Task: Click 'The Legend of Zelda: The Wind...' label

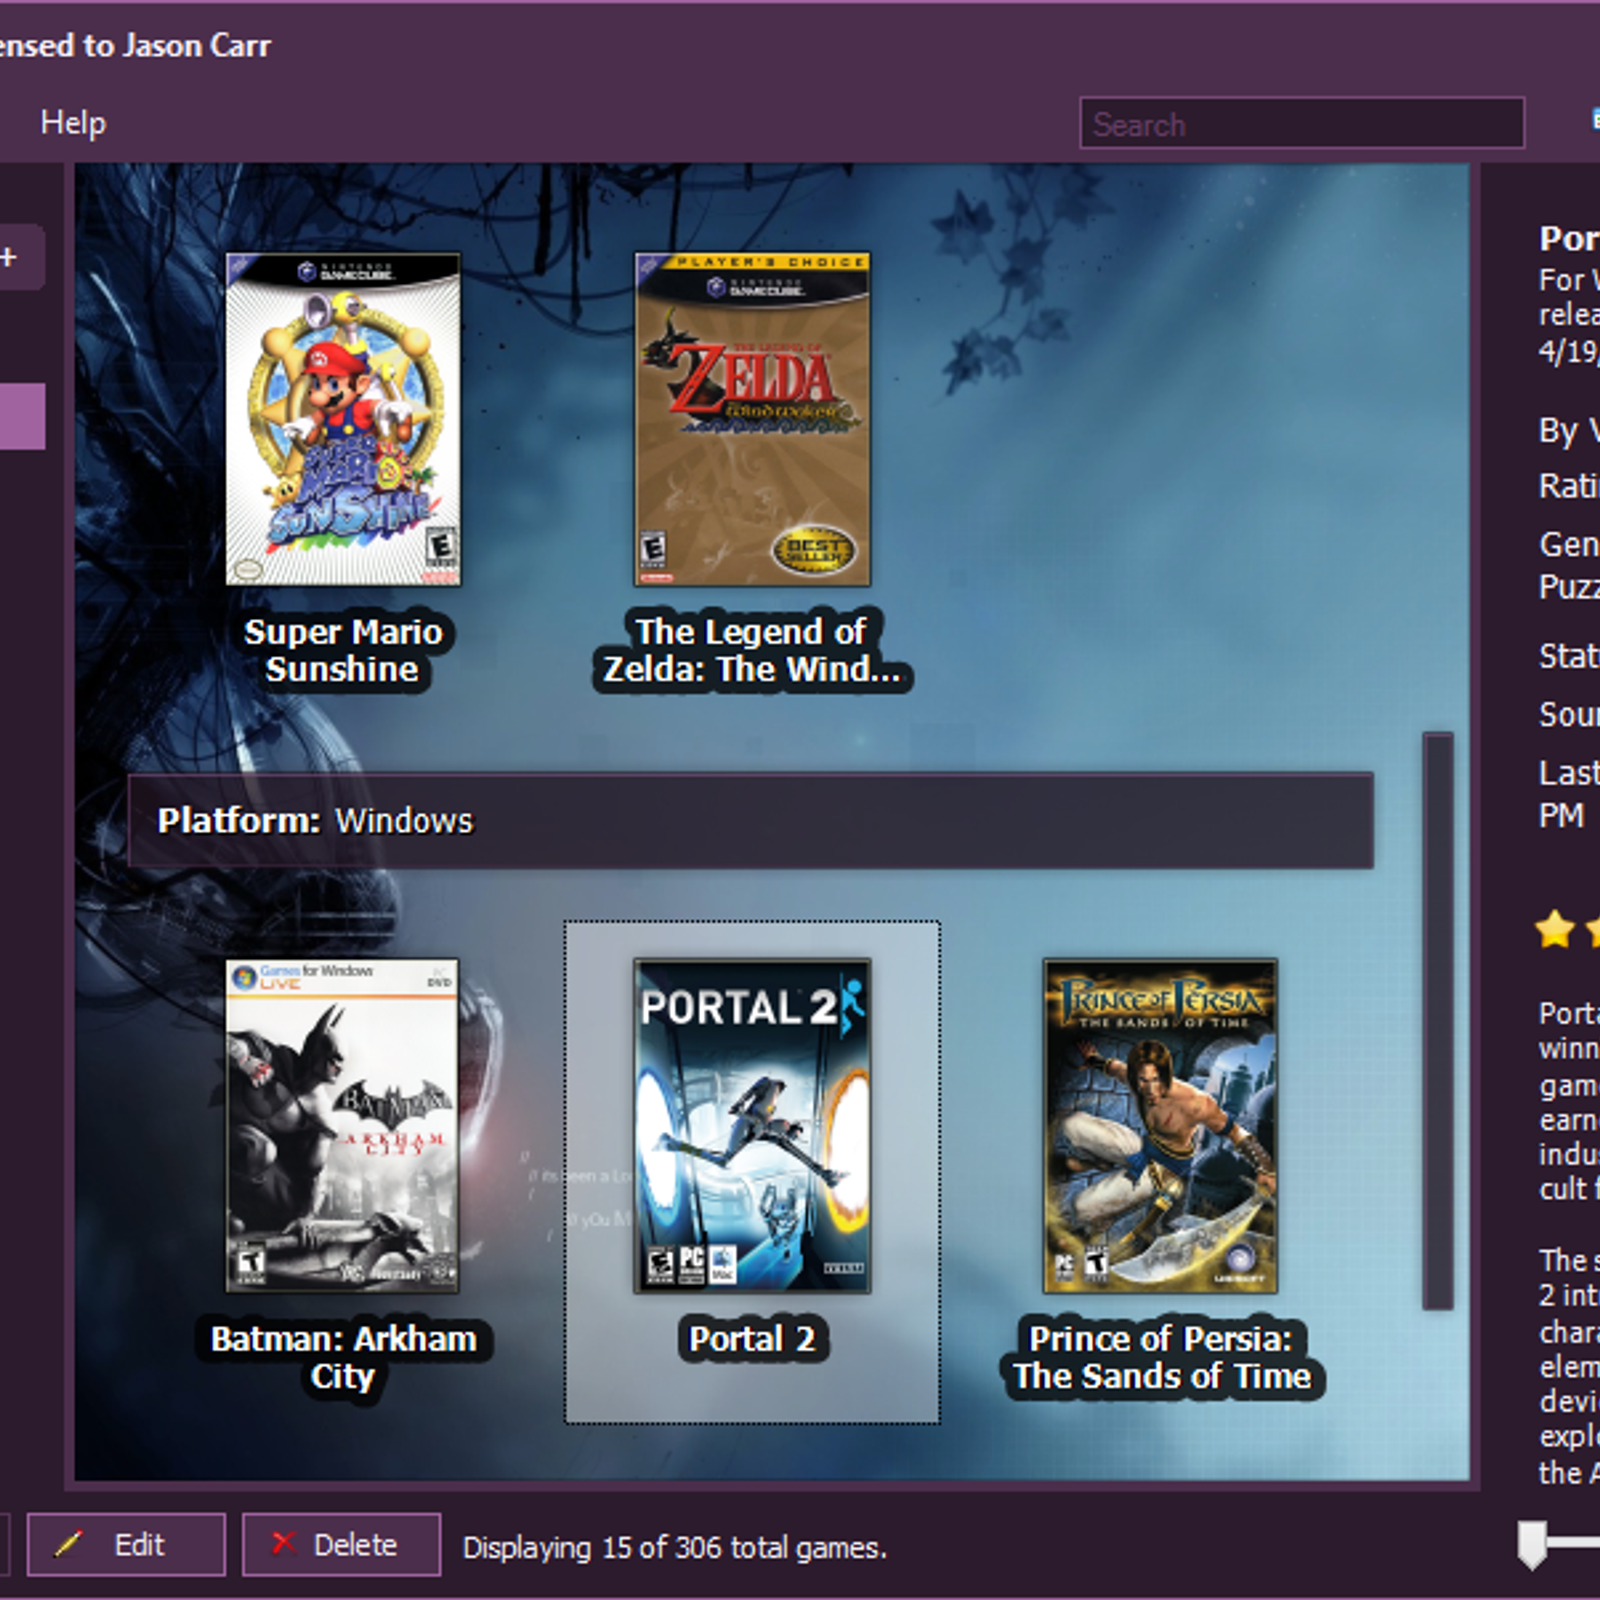Action: 752,650
